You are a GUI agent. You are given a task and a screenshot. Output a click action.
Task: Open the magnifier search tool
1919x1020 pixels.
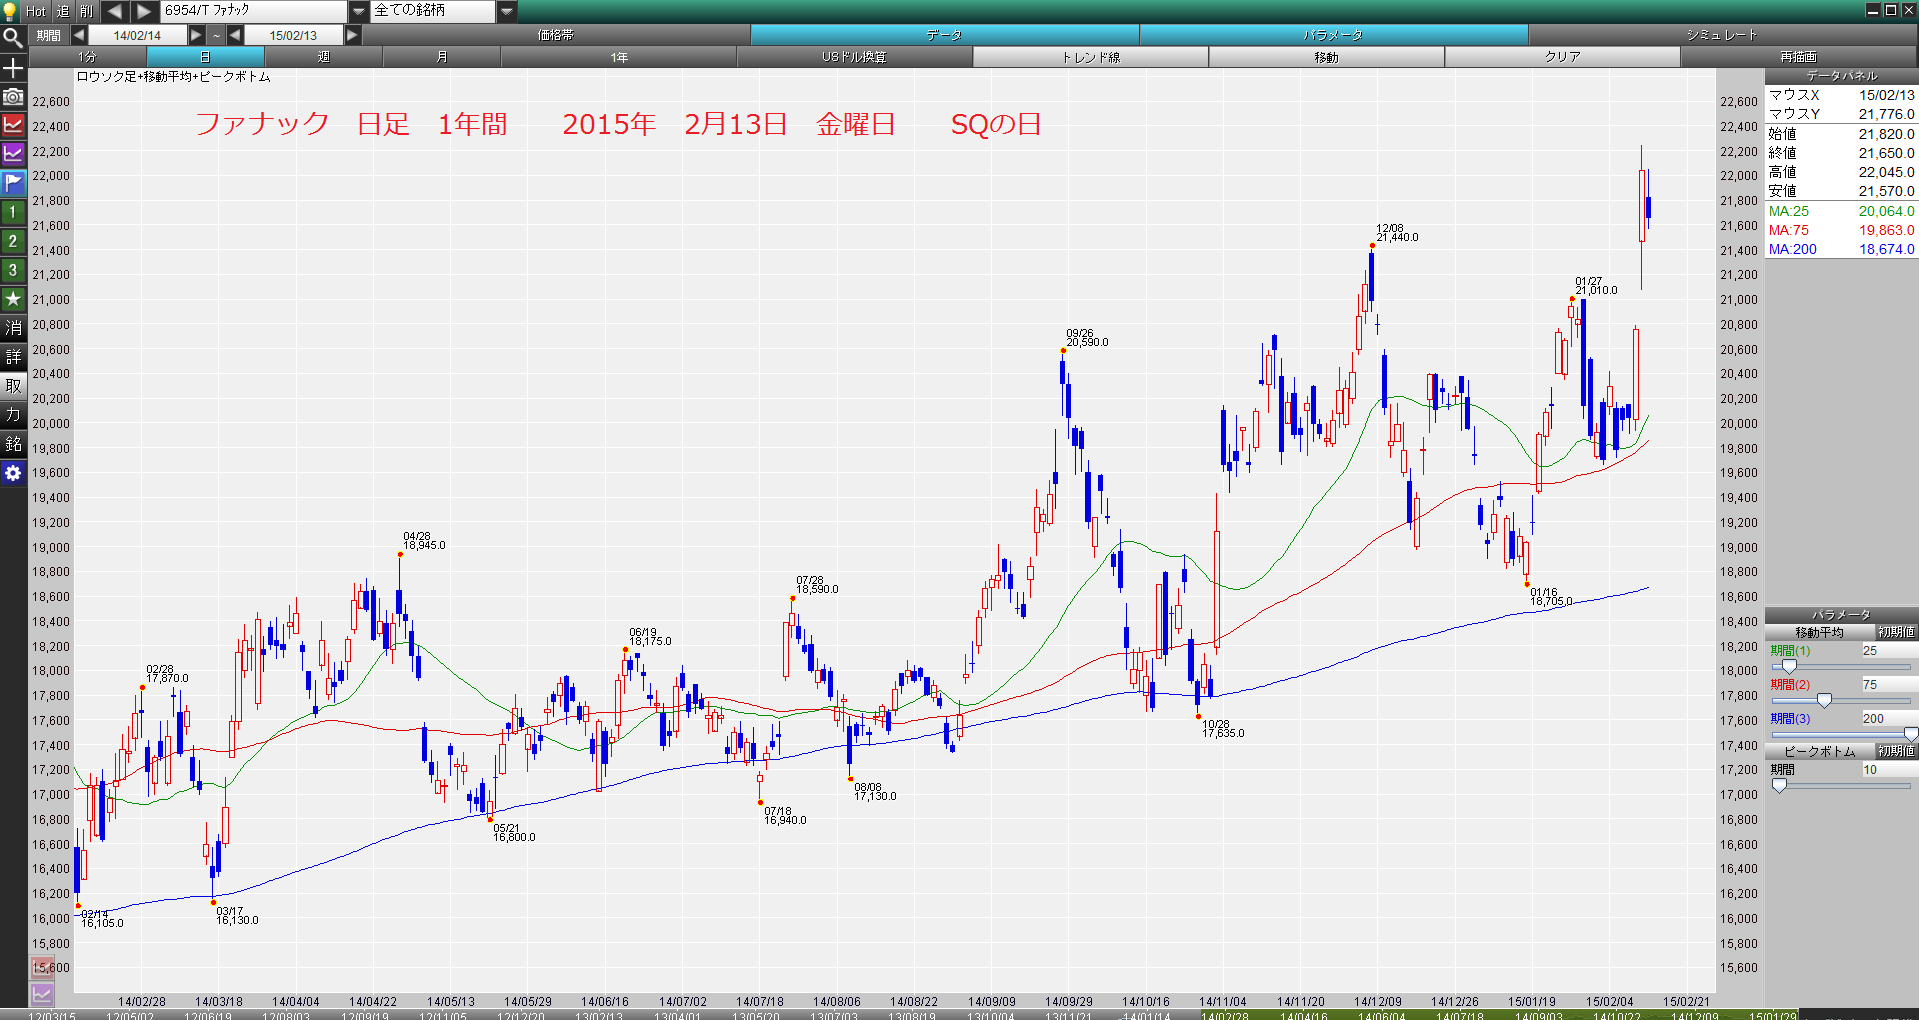coord(13,38)
